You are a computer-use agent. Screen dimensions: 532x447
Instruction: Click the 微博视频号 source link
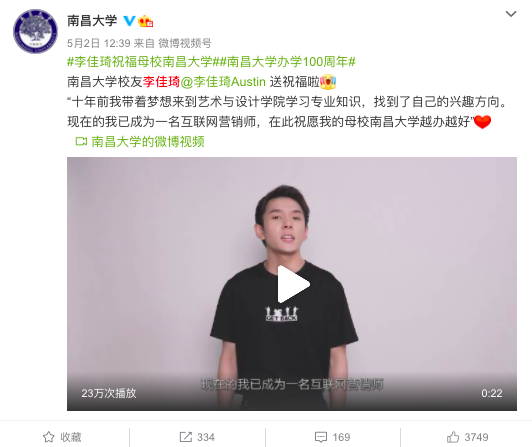185,43
